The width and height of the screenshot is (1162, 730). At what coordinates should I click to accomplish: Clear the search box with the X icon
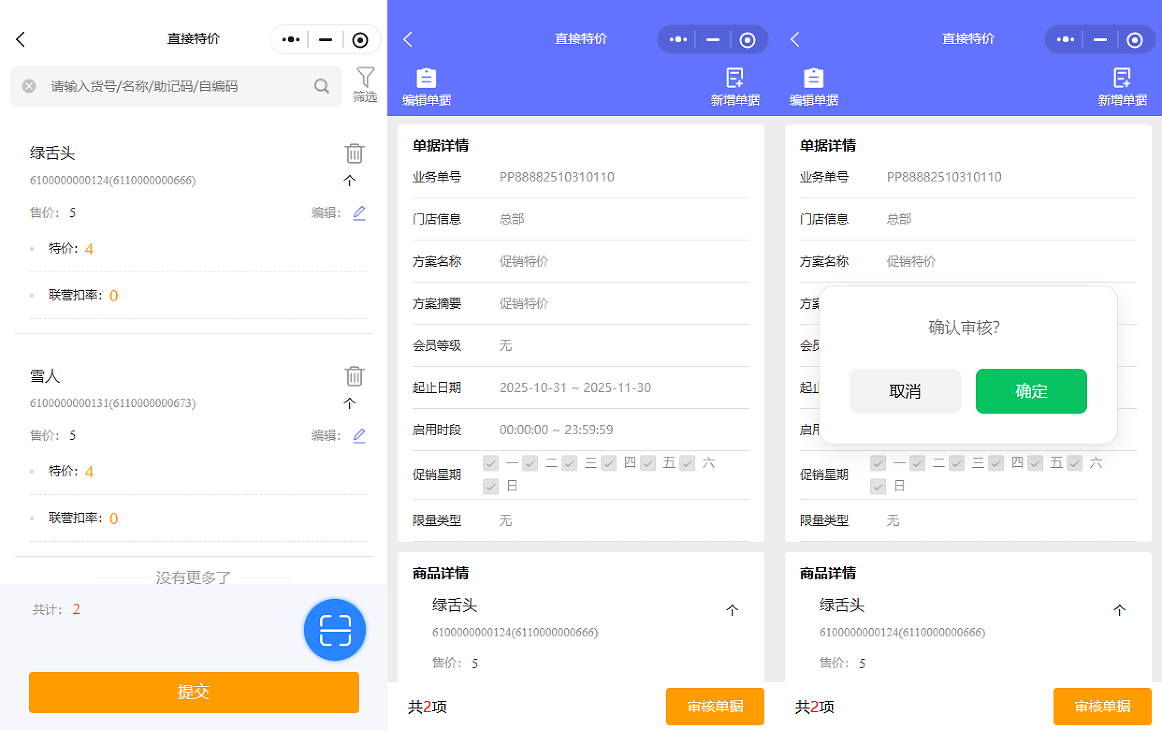click(x=29, y=86)
